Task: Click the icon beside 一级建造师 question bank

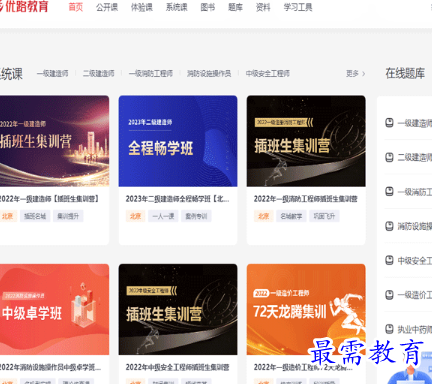Action: (389, 123)
